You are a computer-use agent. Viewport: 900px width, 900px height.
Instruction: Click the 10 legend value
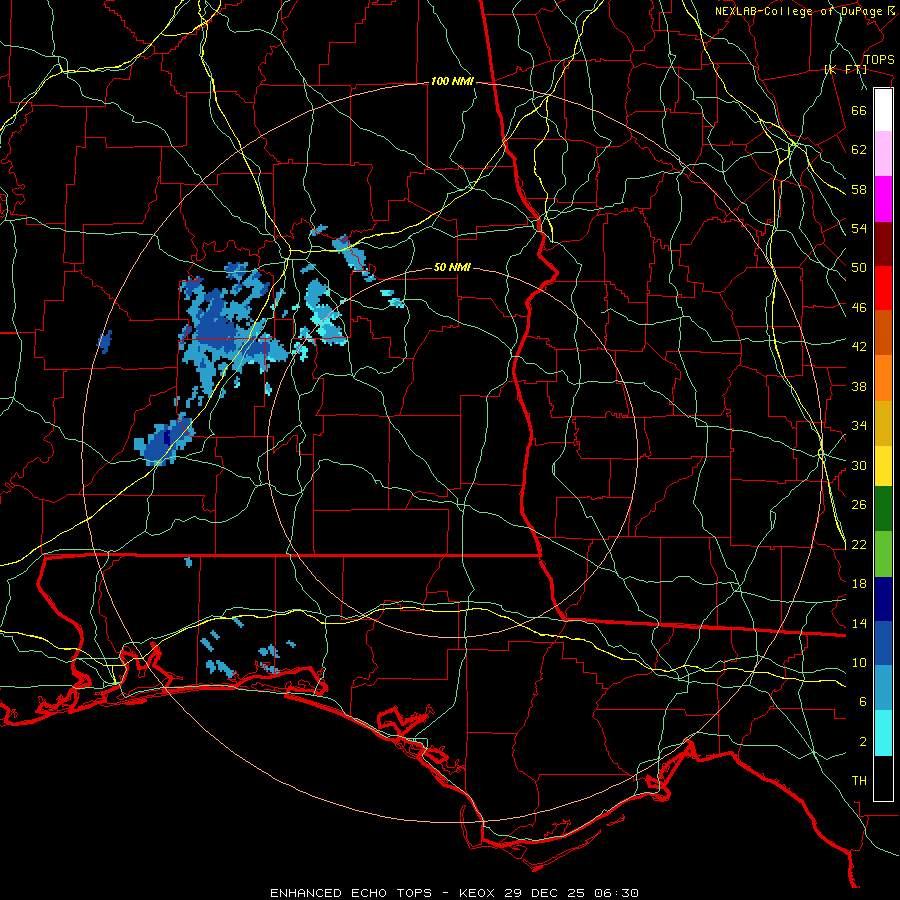pos(859,663)
